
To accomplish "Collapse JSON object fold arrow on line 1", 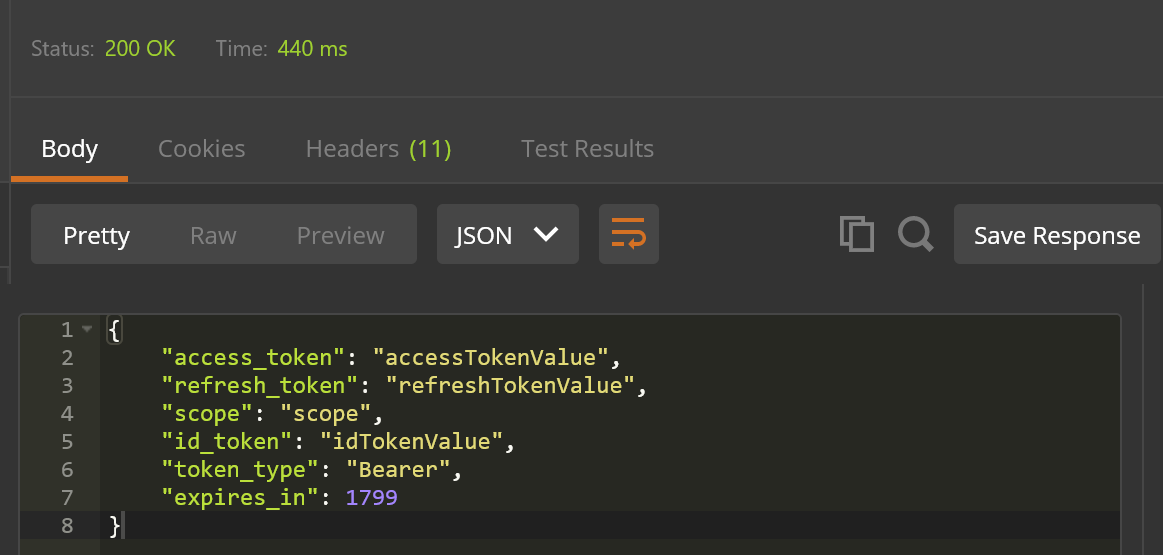I will coord(87,329).
